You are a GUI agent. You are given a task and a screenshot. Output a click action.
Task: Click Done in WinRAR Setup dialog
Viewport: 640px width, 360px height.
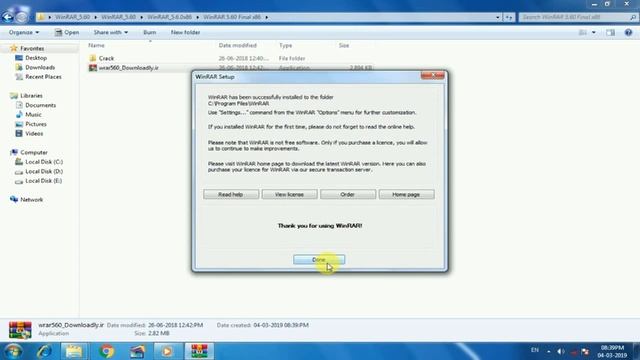319,260
